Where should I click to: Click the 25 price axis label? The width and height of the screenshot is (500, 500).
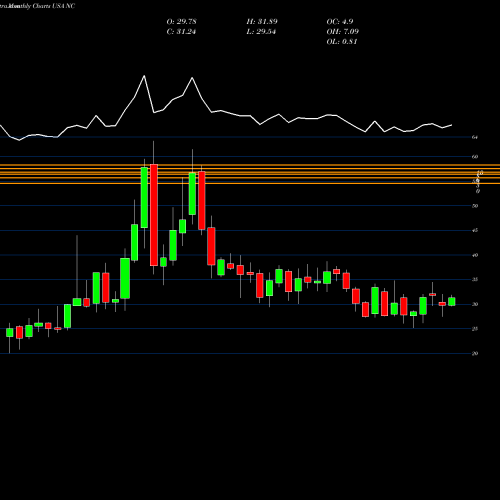click(475, 329)
